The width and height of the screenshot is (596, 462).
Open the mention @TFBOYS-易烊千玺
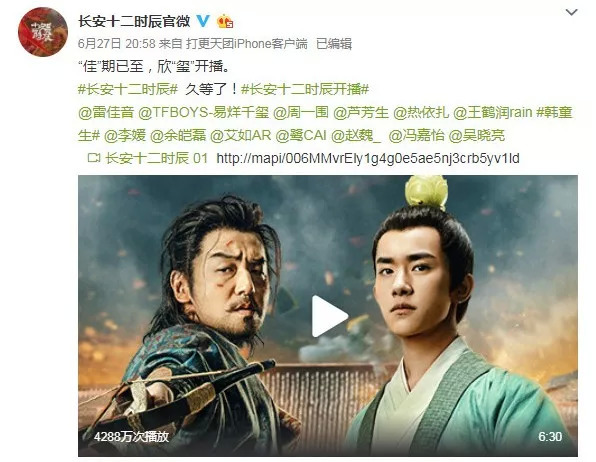(203, 112)
